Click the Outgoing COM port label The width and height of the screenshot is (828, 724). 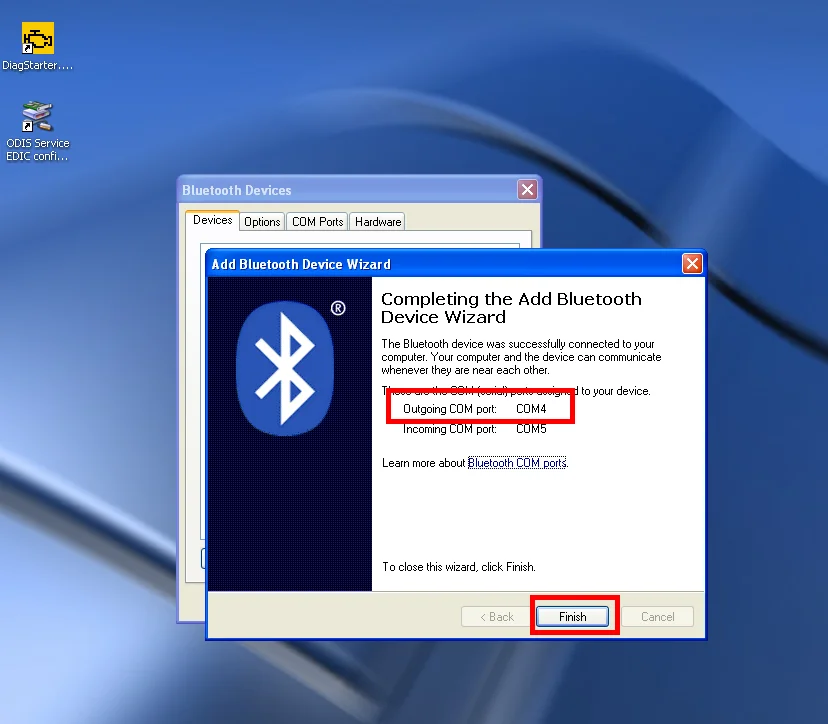(450, 409)
